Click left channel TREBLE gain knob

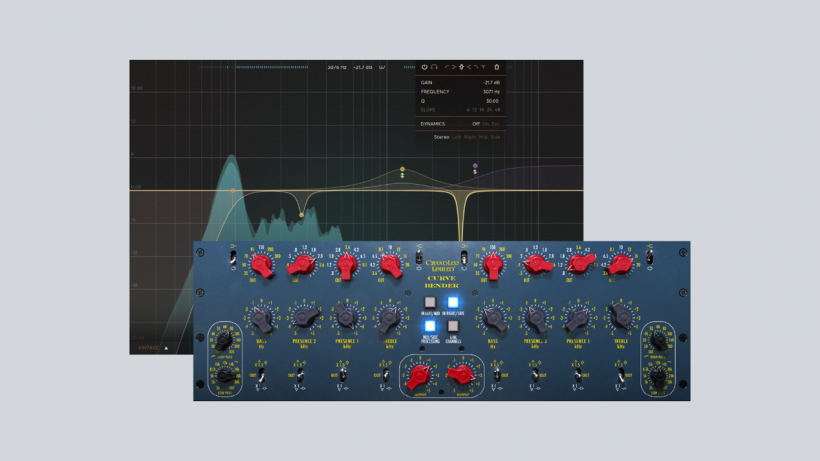pyautogui.click(x=389, y=318)
